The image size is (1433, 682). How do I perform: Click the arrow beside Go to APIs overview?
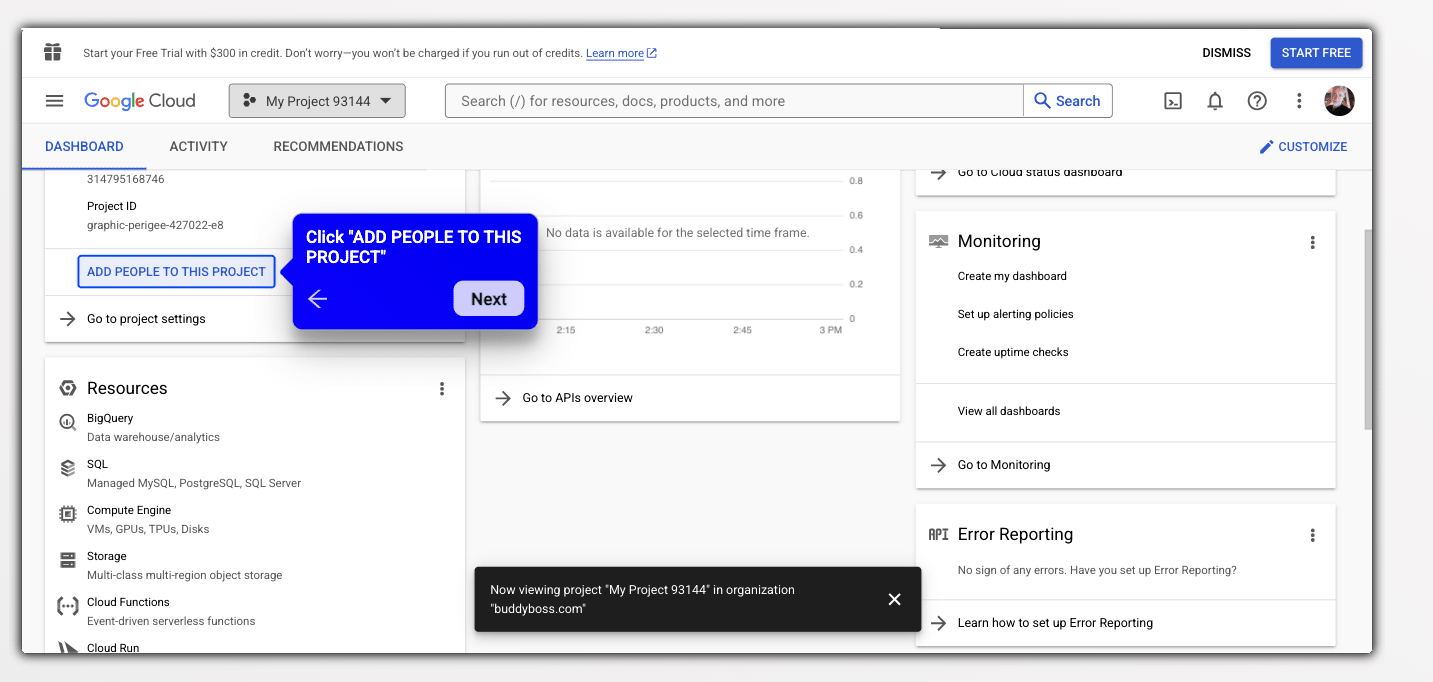(x=503, y=398)
